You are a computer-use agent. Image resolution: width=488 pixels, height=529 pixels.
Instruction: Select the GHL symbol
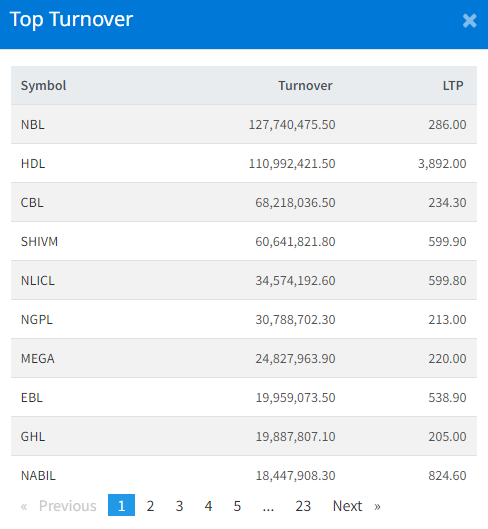33,437
